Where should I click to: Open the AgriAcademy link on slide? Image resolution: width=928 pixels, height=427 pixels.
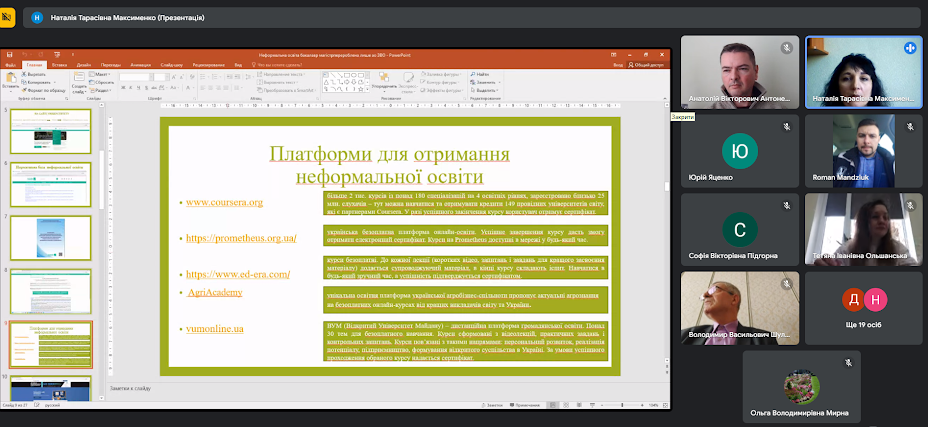point(215,293)
